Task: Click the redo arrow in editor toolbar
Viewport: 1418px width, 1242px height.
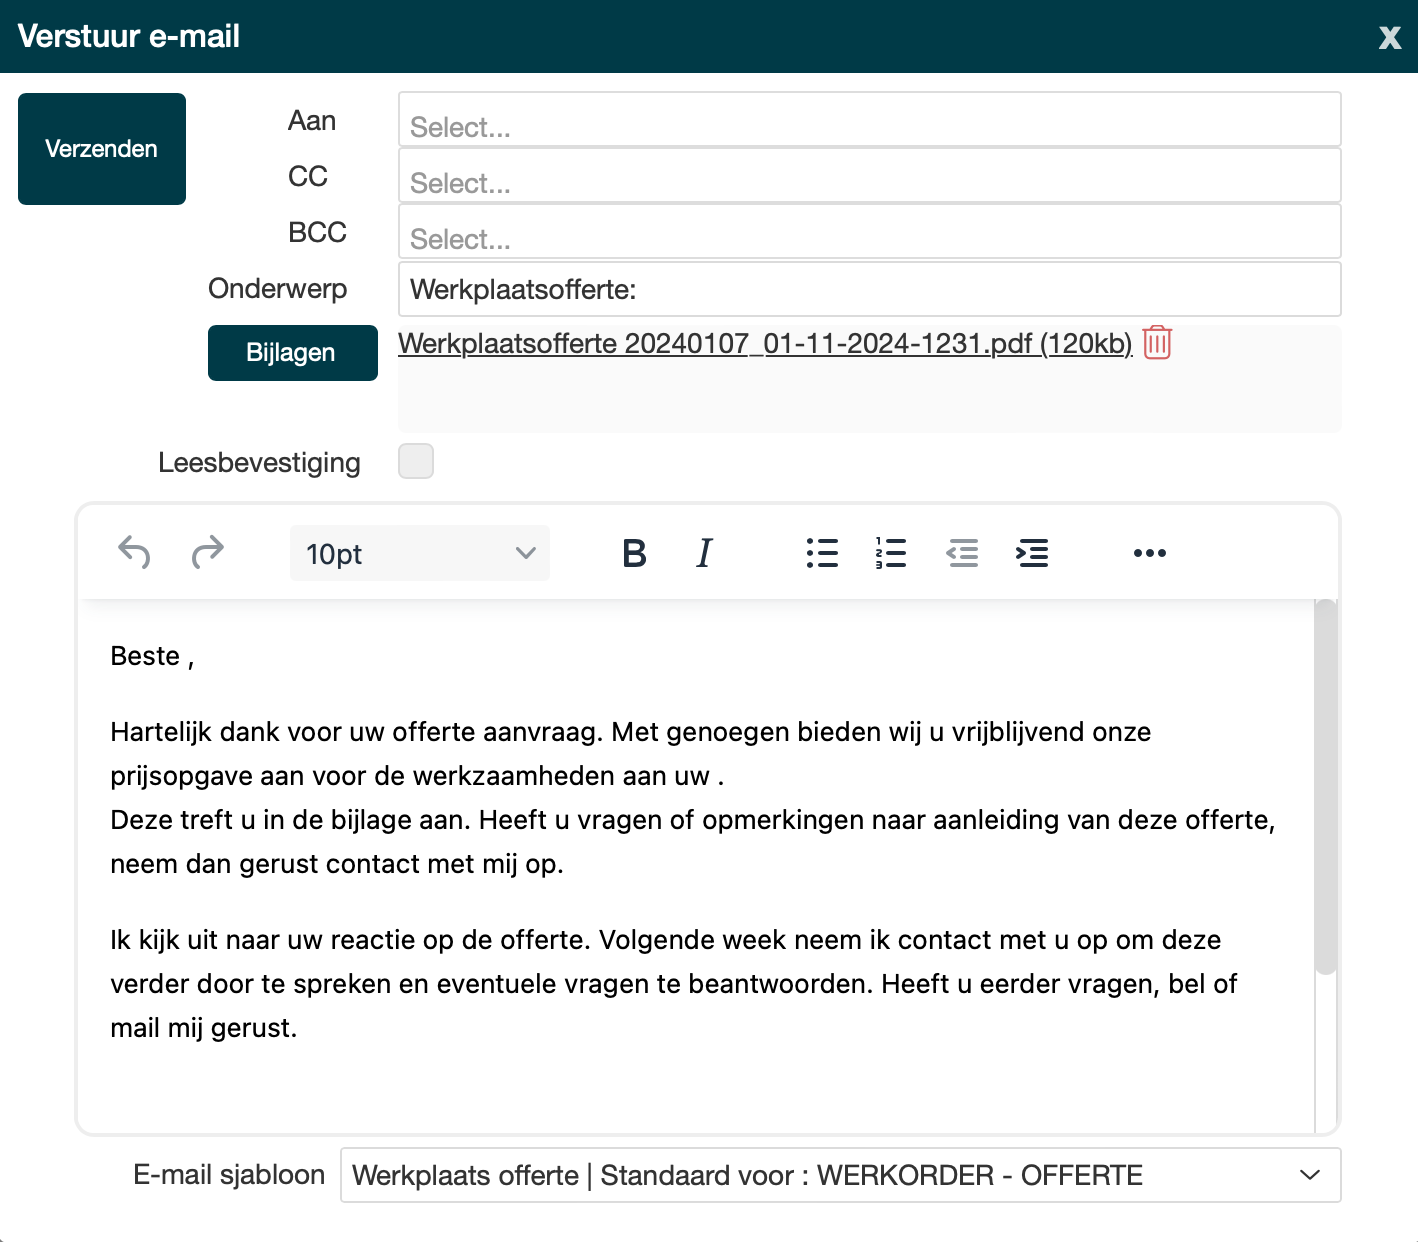Action: [208, 552]
